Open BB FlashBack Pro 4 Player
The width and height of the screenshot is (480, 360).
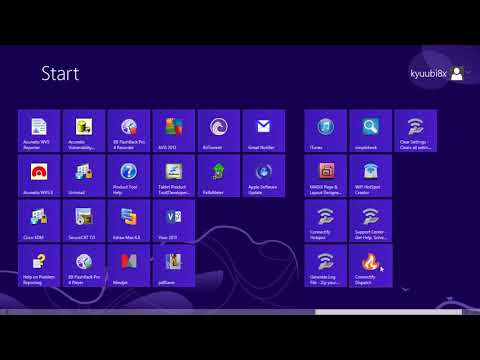click(x=84, y=266)
